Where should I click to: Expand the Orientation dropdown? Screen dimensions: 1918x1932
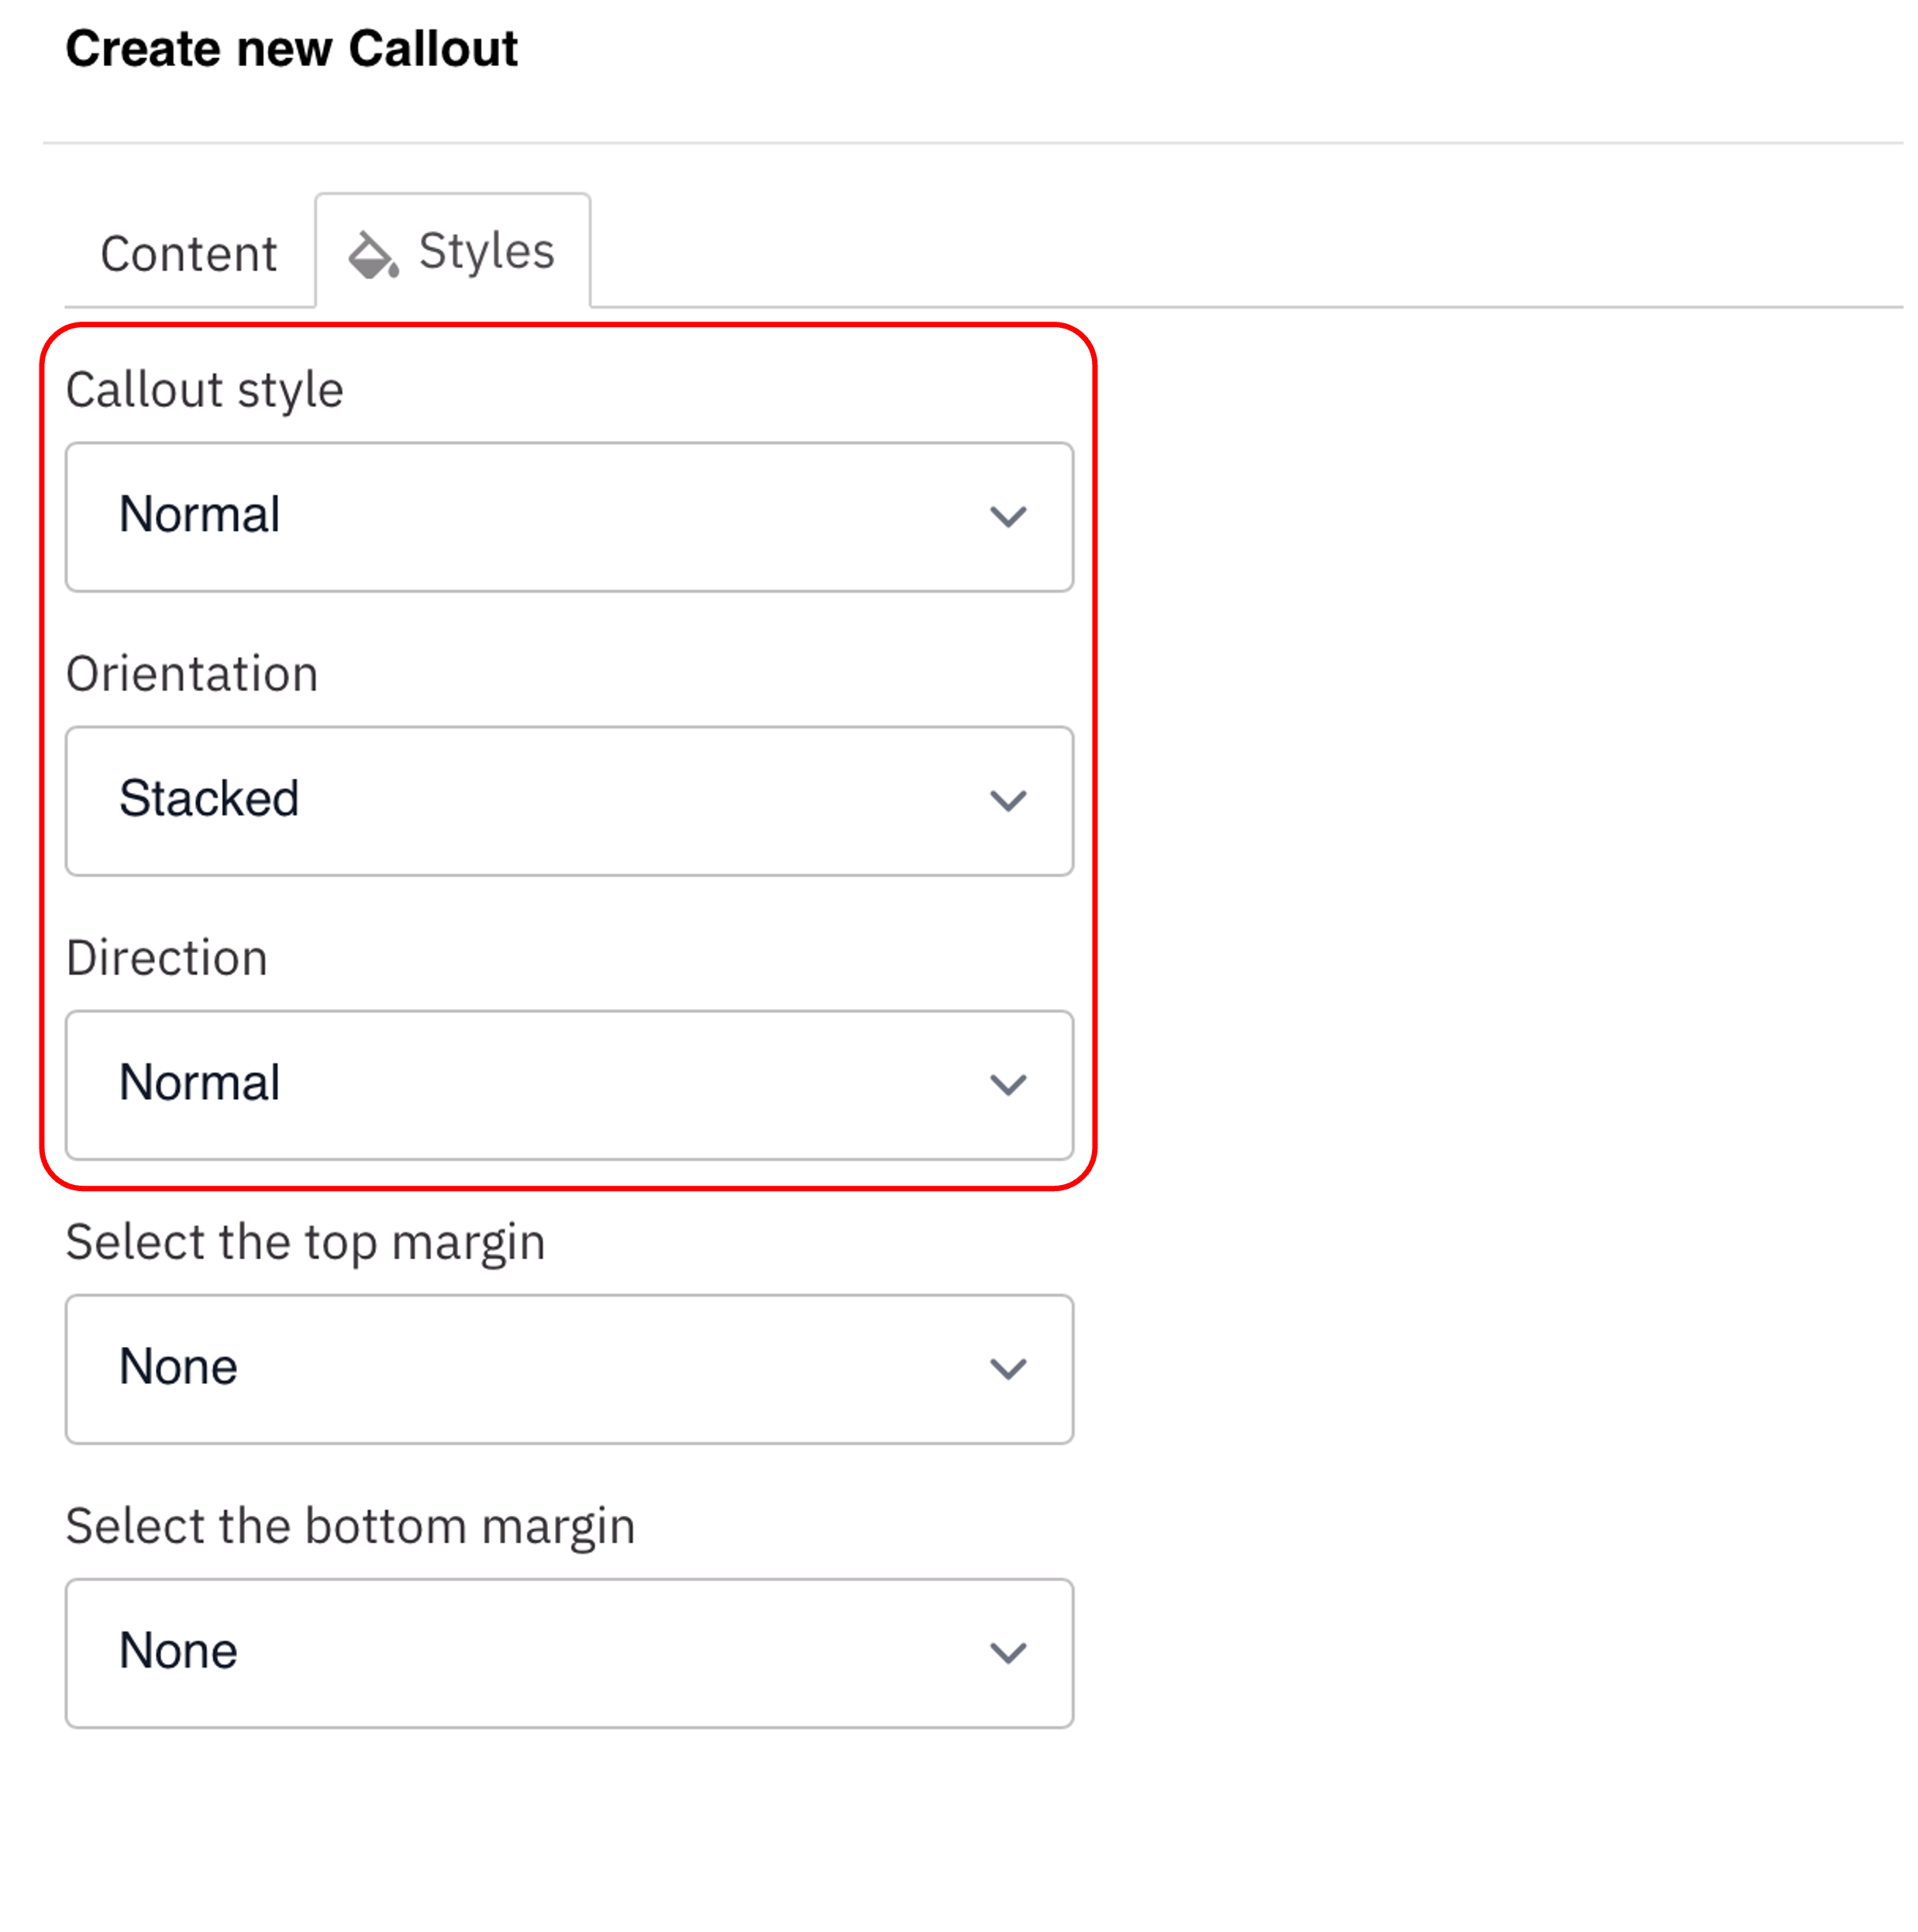[x=569, y=801]
